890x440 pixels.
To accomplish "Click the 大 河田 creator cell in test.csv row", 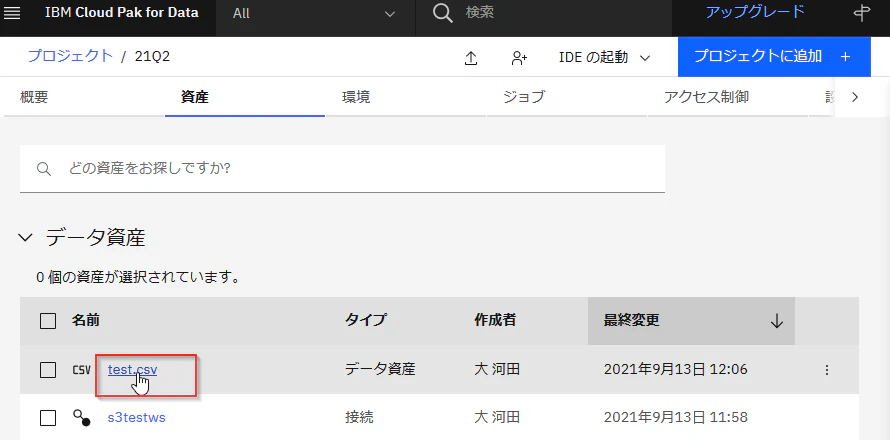I will (497, 370).
